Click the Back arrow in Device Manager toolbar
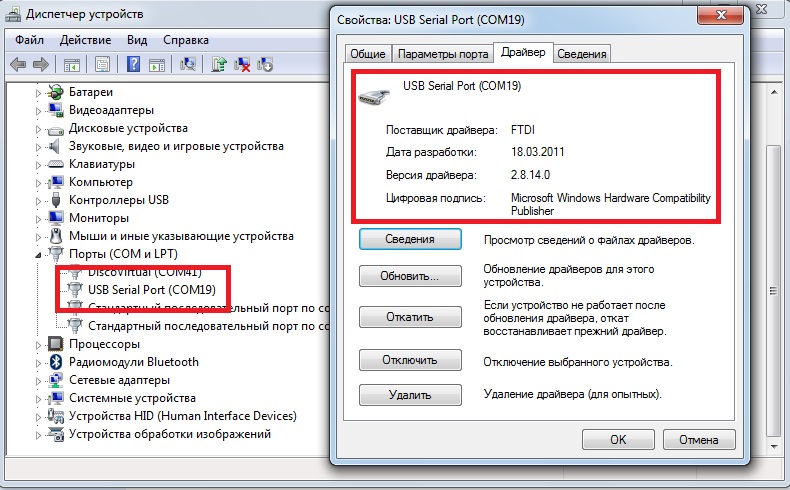Image resolution: width=790 pixels, height=490 pixels. [18, 64]
